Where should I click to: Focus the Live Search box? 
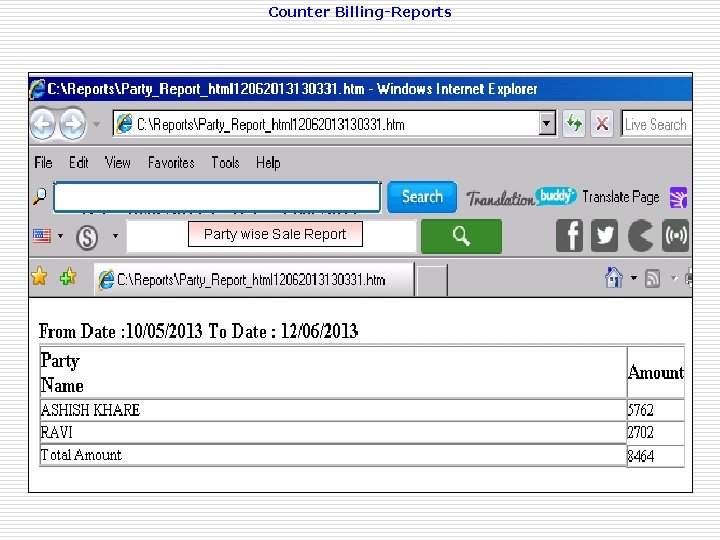click(657, 124)
